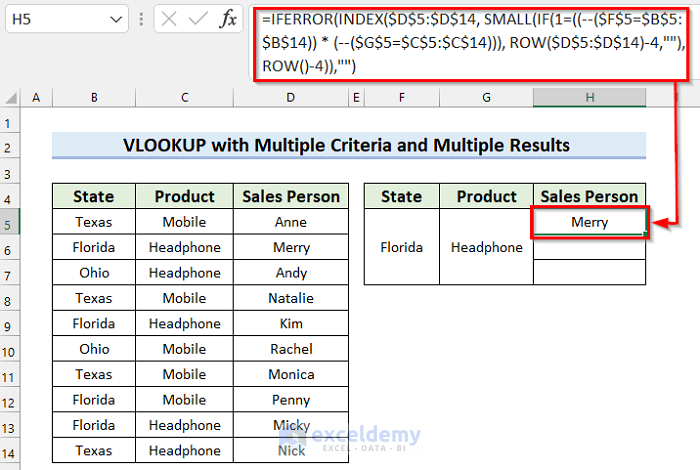Select column B header
This screenshot has height=470, width=700.
coord(94,97)
